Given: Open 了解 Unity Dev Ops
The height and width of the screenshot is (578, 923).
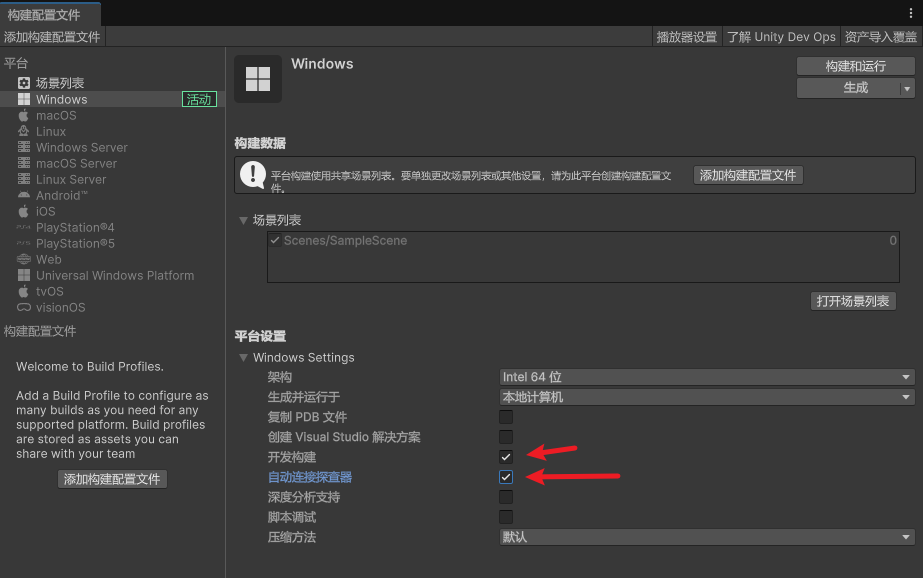Looking at the screenshot, I should [x=781, y=37].
